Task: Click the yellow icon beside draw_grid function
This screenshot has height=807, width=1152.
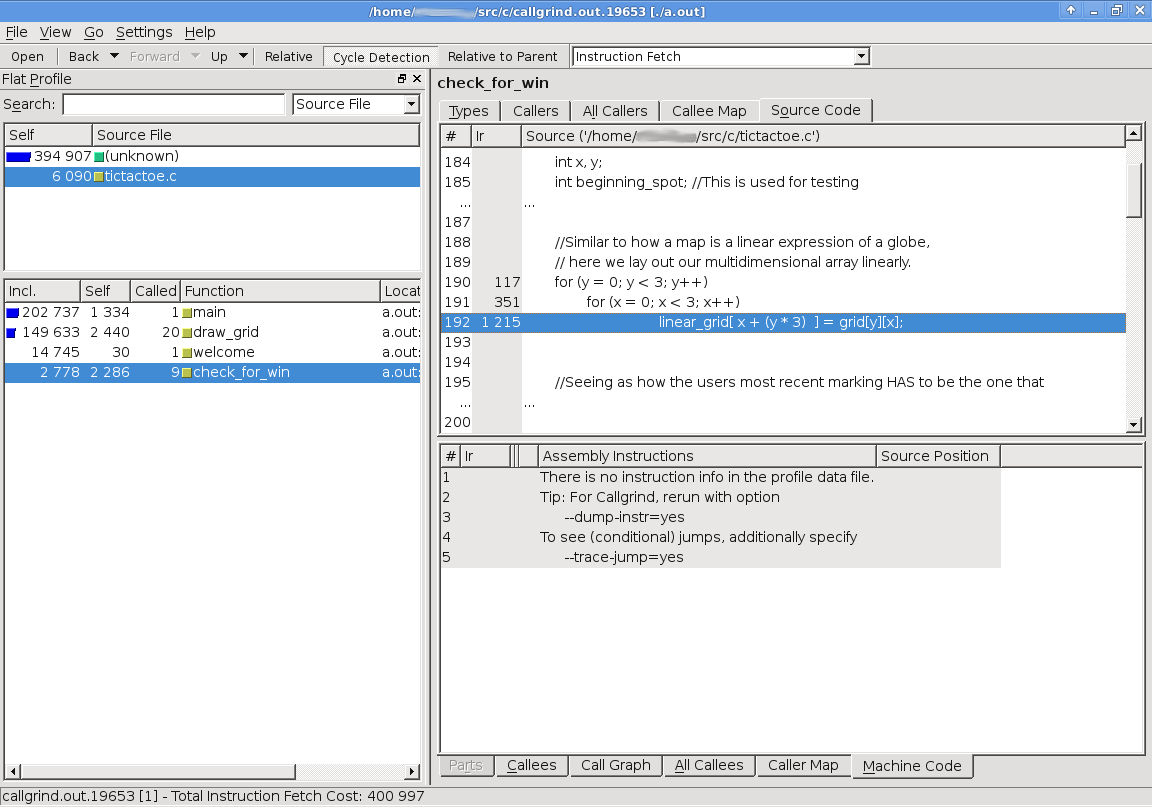Action: tap(187, 332)
